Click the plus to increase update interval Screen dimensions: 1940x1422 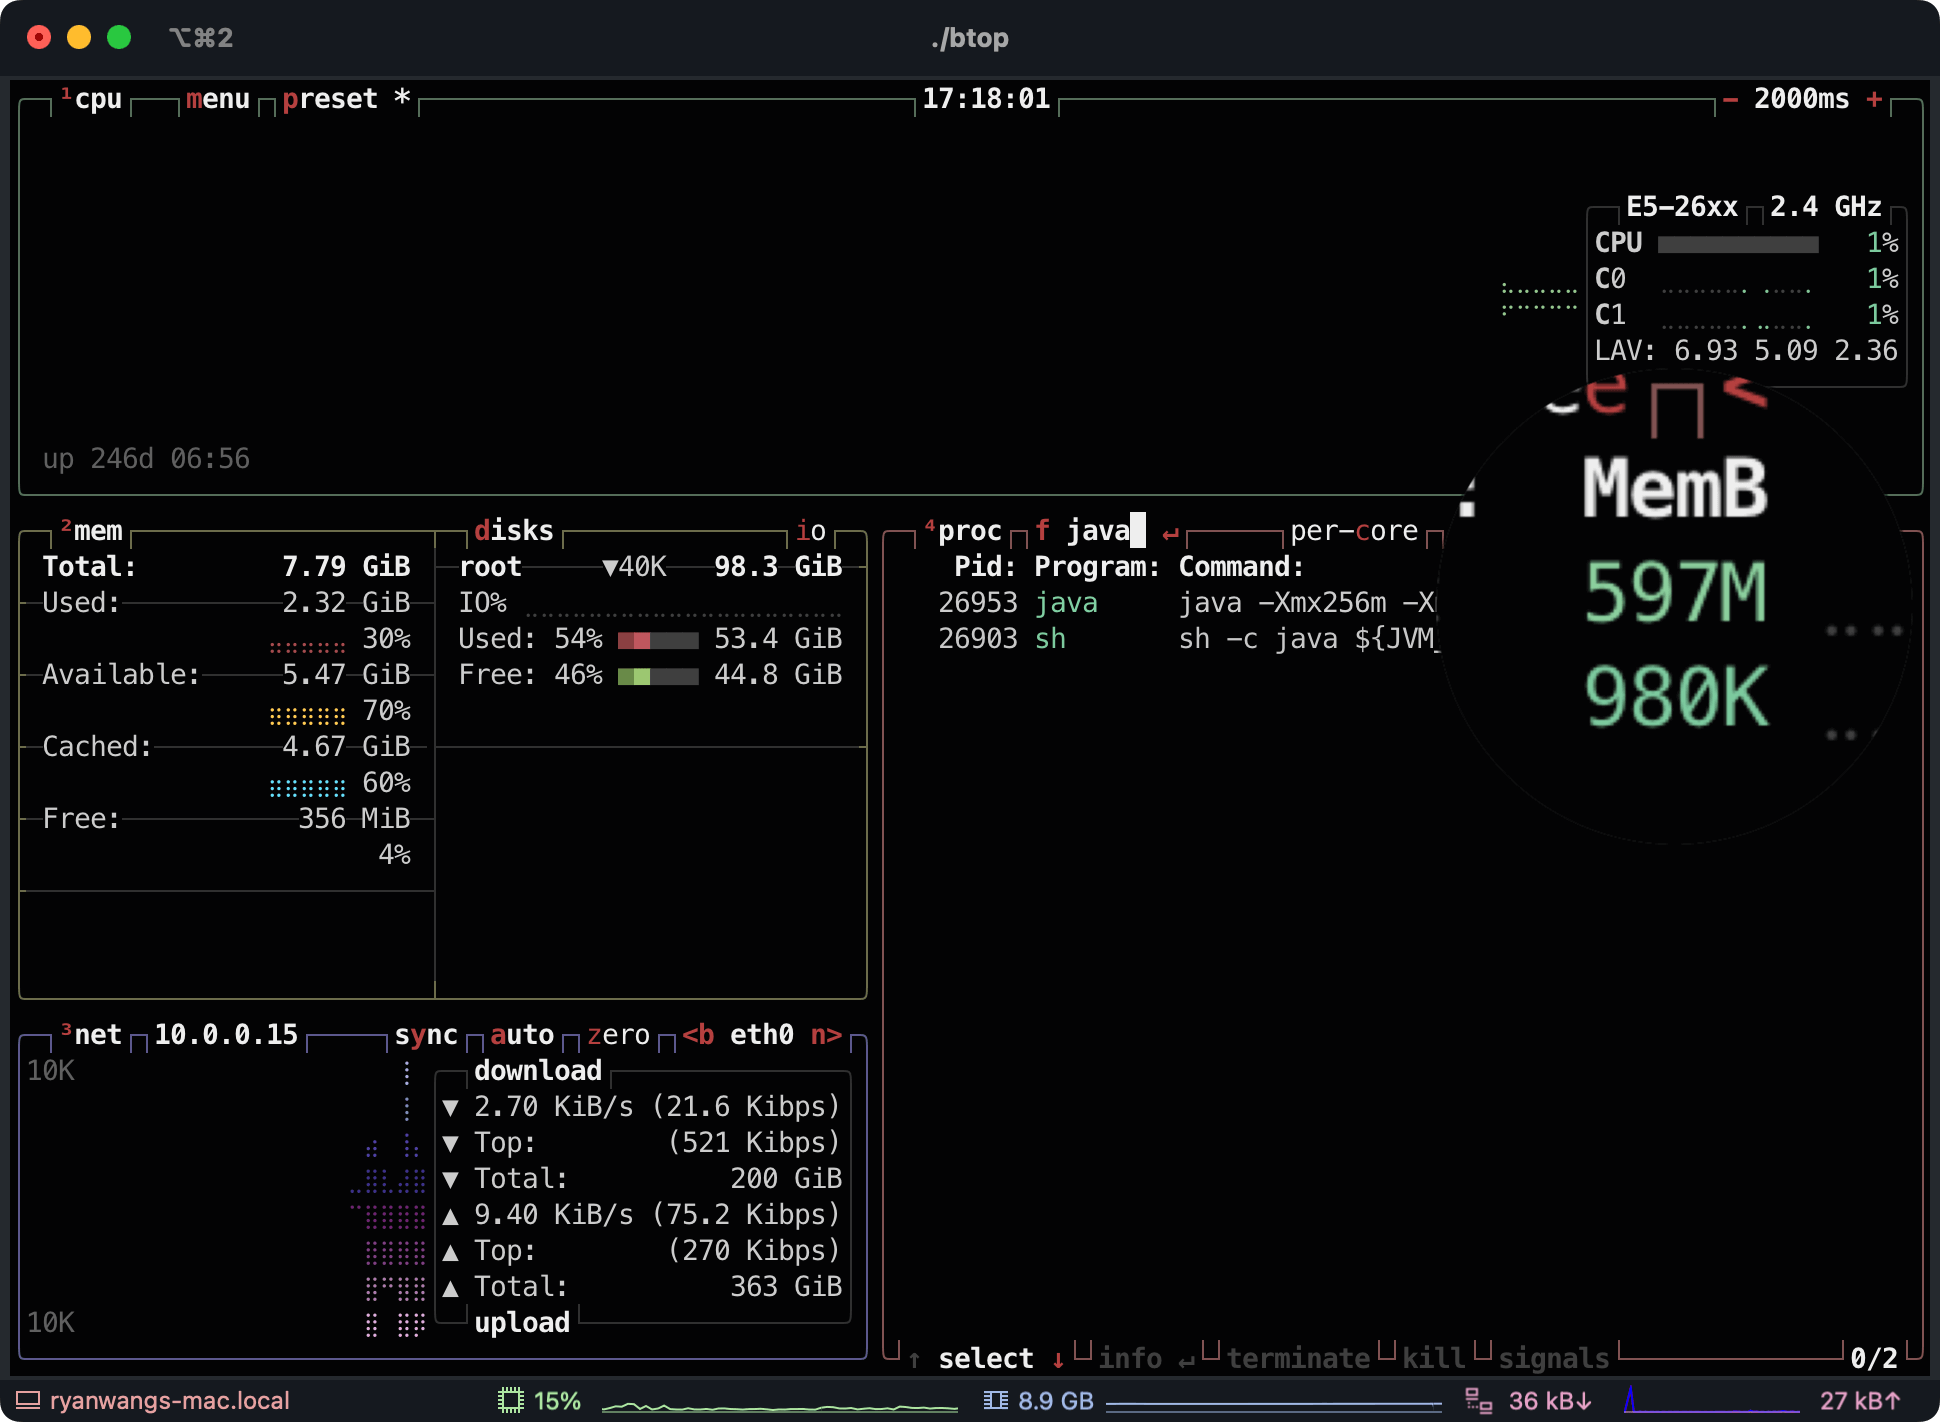click(x=1874, y=99)
